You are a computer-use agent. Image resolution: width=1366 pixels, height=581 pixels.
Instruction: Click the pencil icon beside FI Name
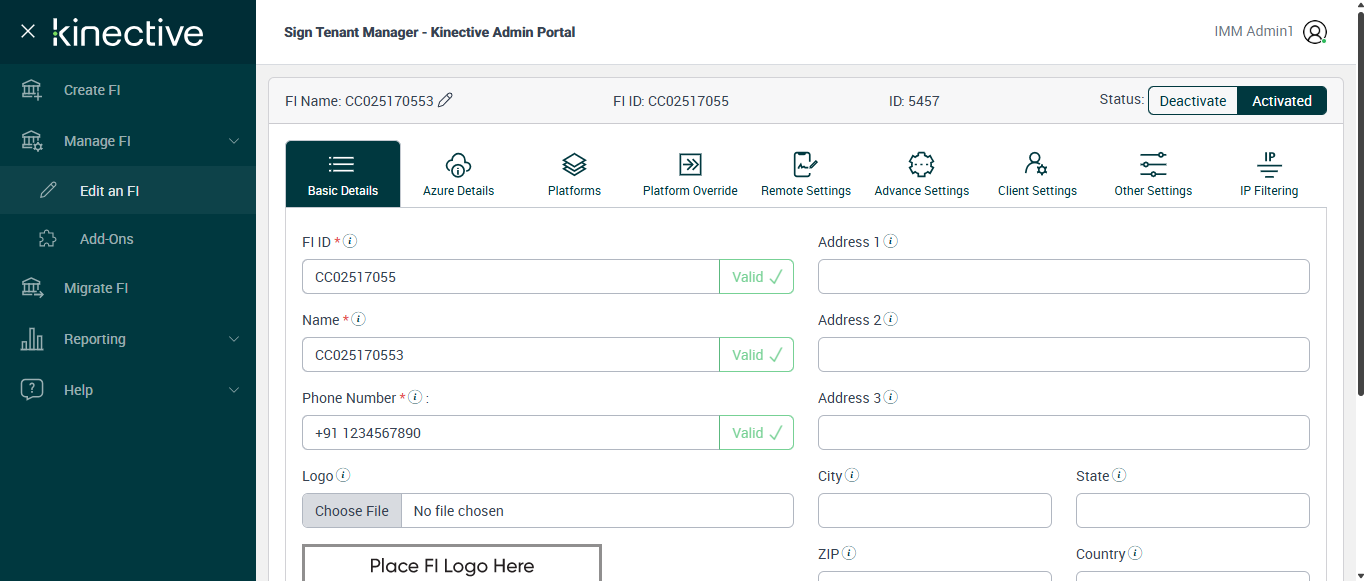click(446, 100)
